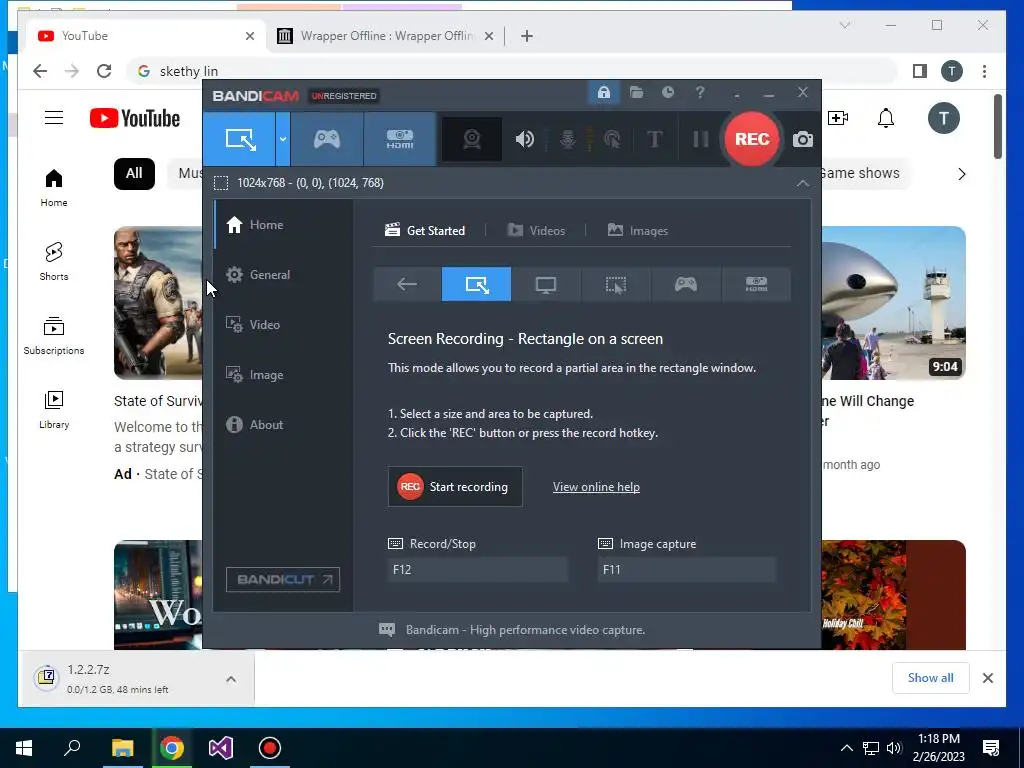This screenshot has height=768, width=1024.
Task: Click the big red REC button
Action: point(752,139)
